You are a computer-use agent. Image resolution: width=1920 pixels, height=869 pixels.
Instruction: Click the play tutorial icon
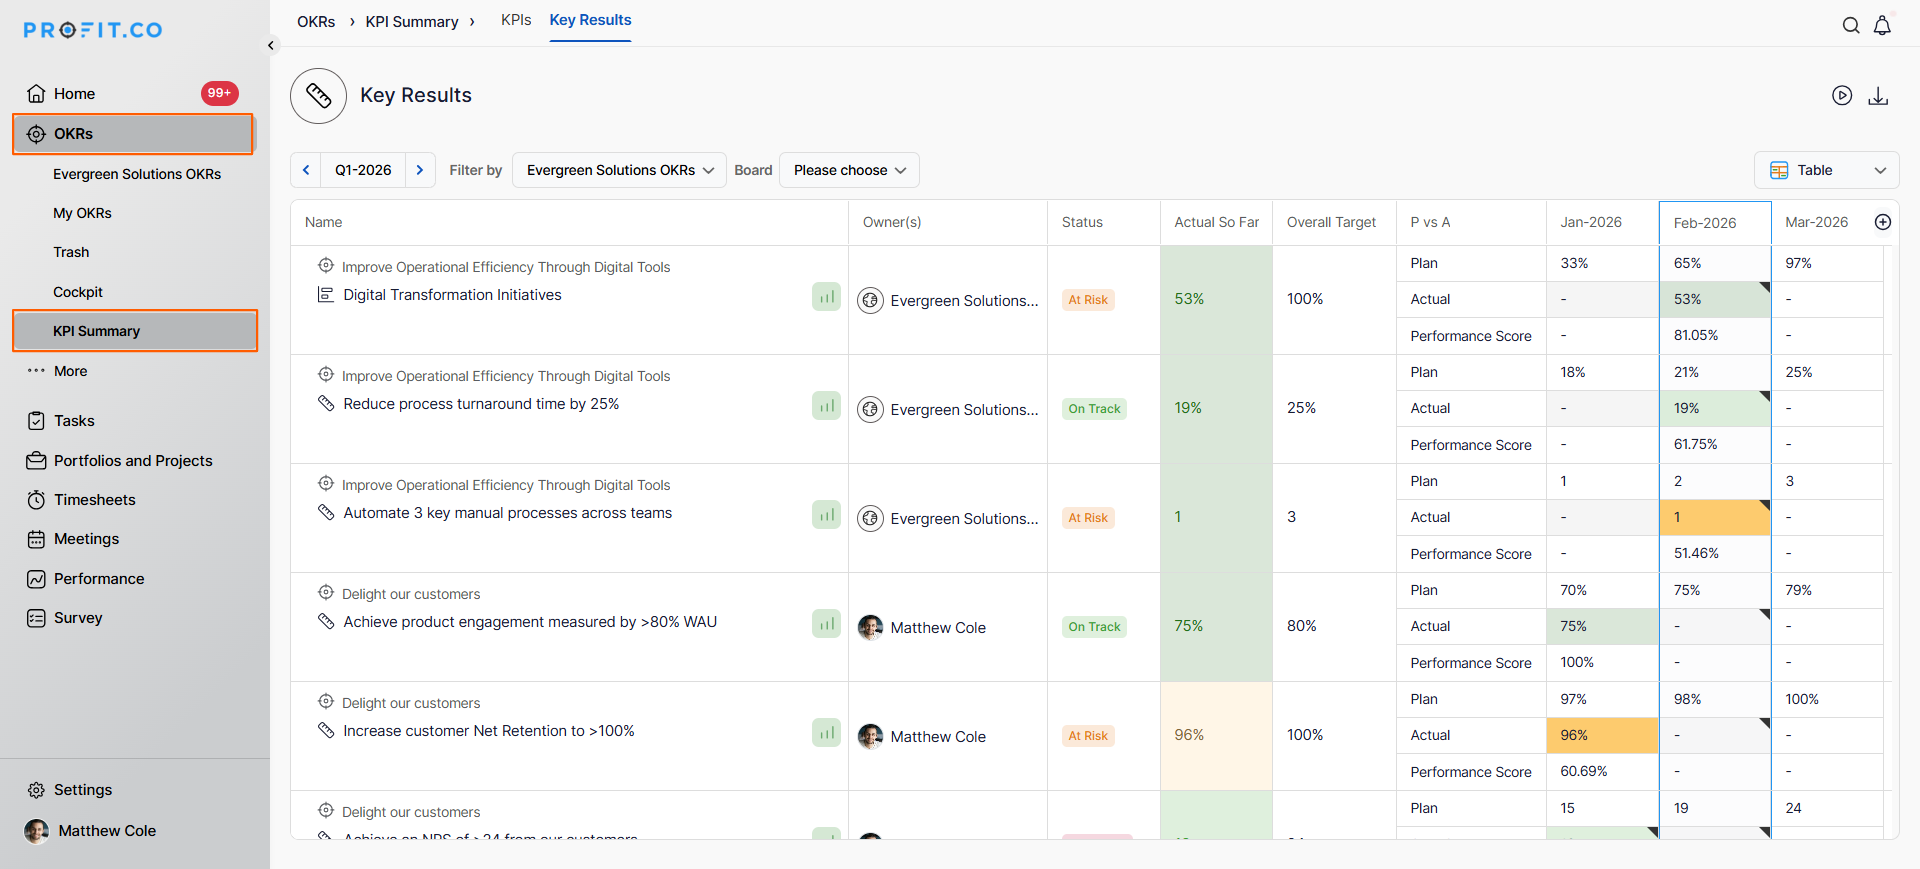click(1842, 95)
